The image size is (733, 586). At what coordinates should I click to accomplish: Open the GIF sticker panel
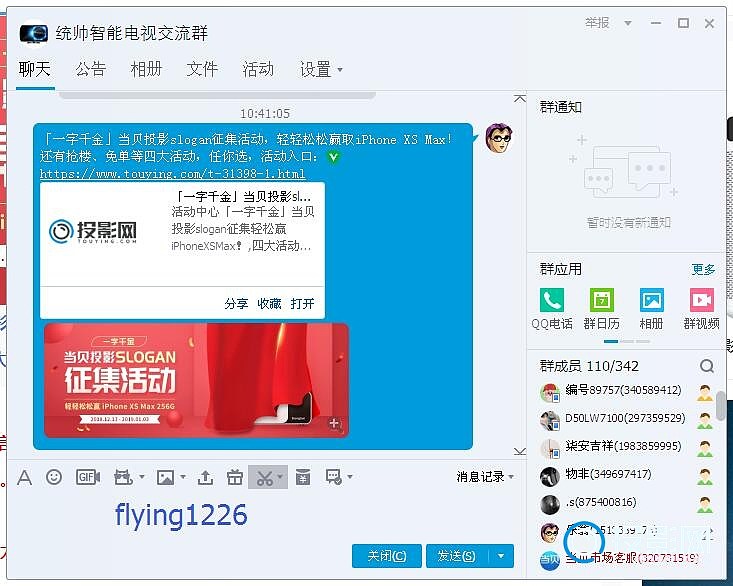coord(88,477)
